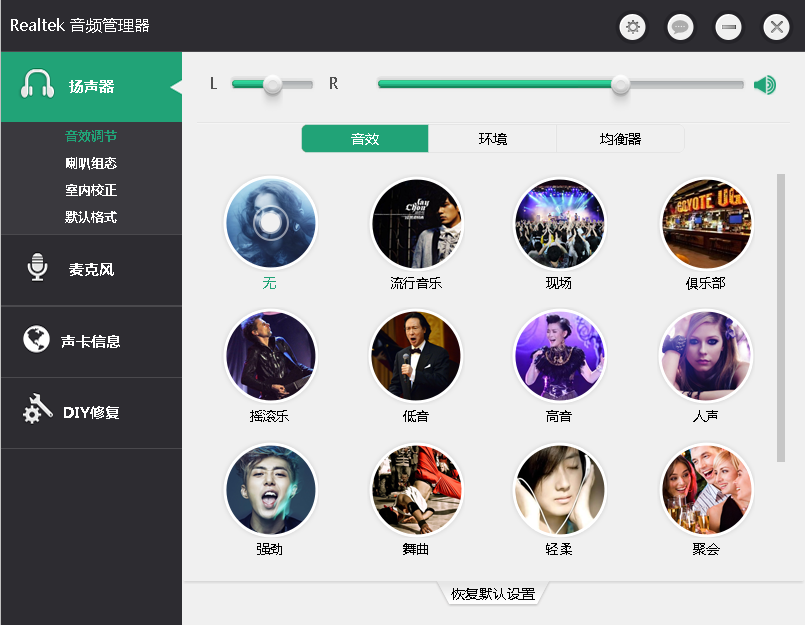Open the feedback chat bubble icon
805x625 pixels.
[x=680, y=27]
